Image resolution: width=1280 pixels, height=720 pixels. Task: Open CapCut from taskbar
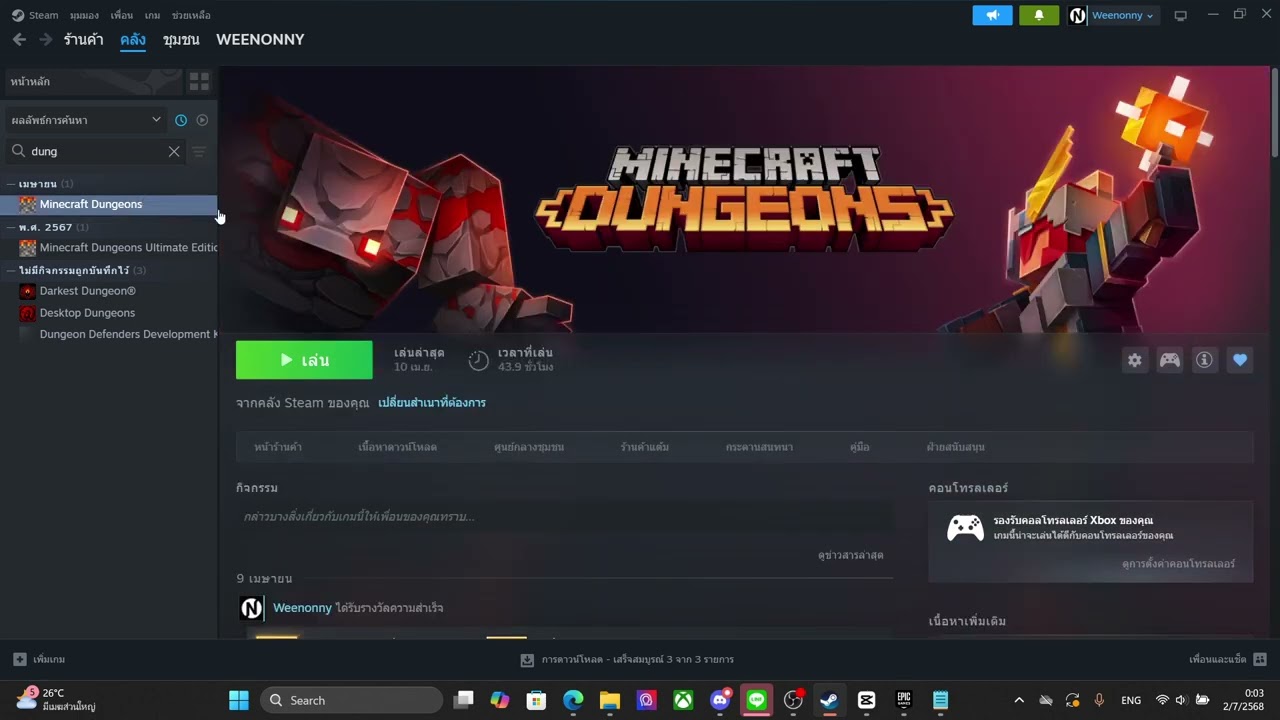click(x=867, y=700)
